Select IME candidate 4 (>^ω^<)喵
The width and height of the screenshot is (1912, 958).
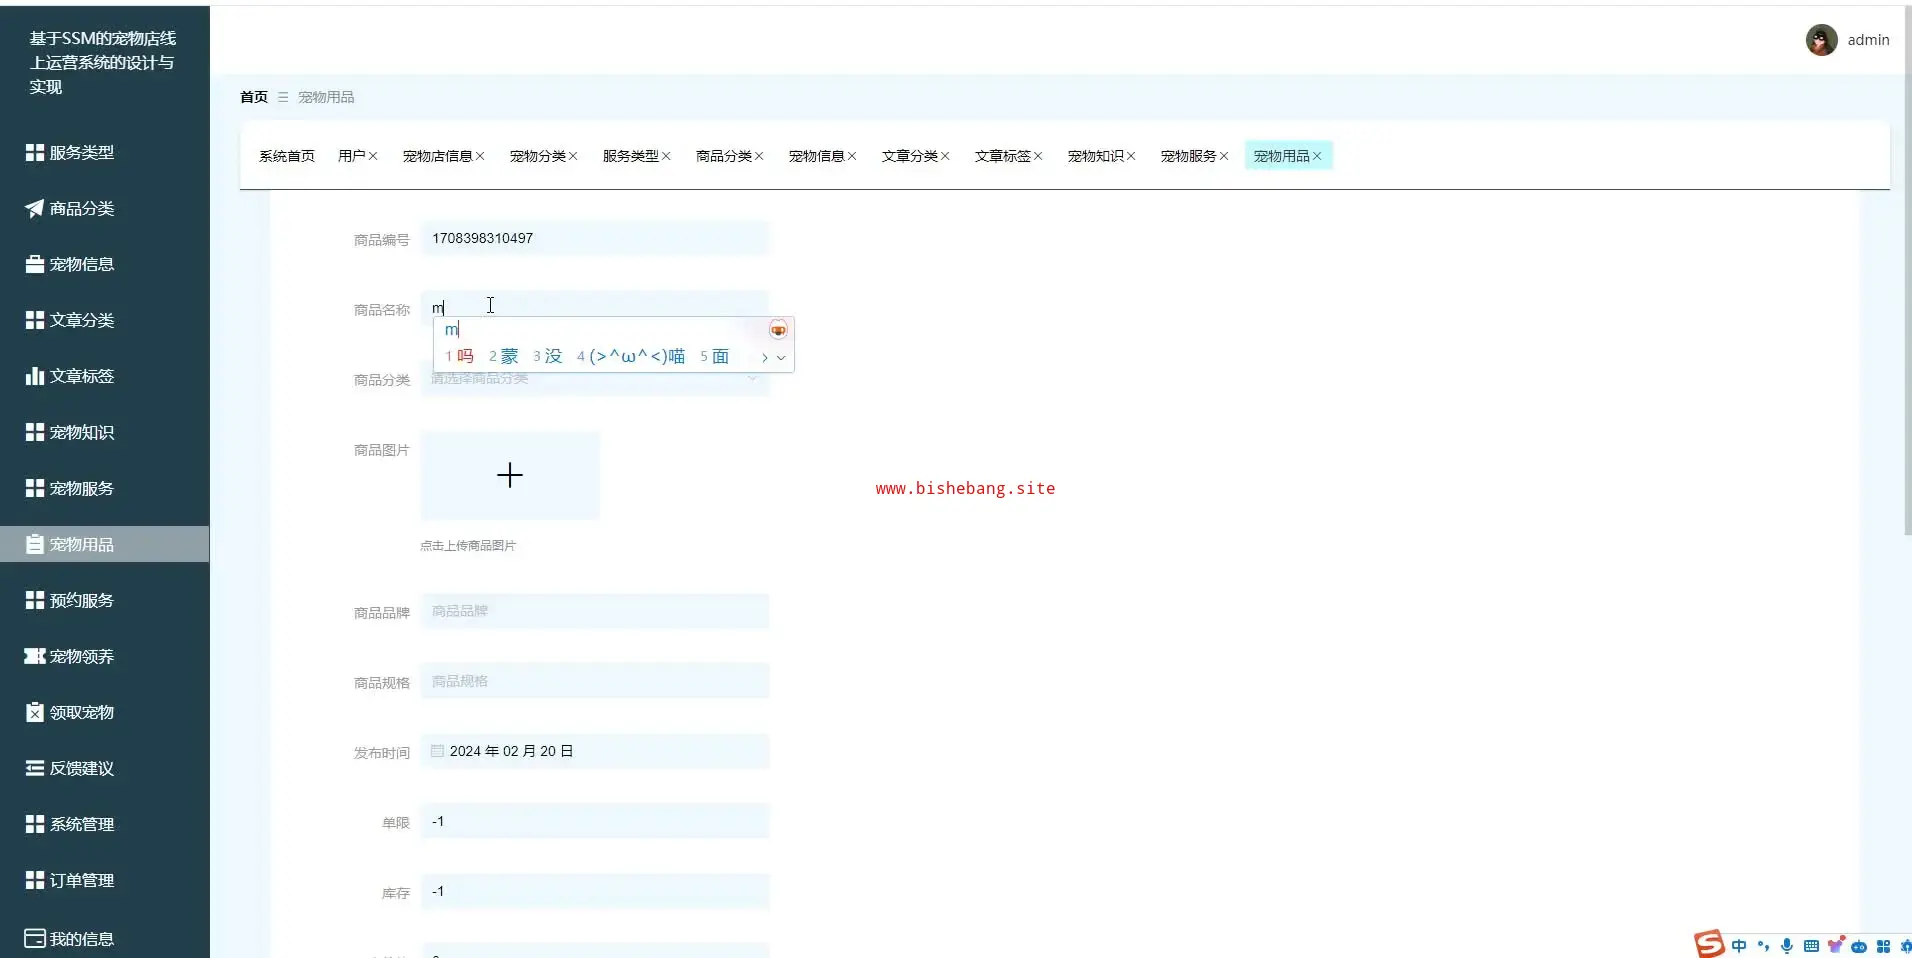coord(631,356)
